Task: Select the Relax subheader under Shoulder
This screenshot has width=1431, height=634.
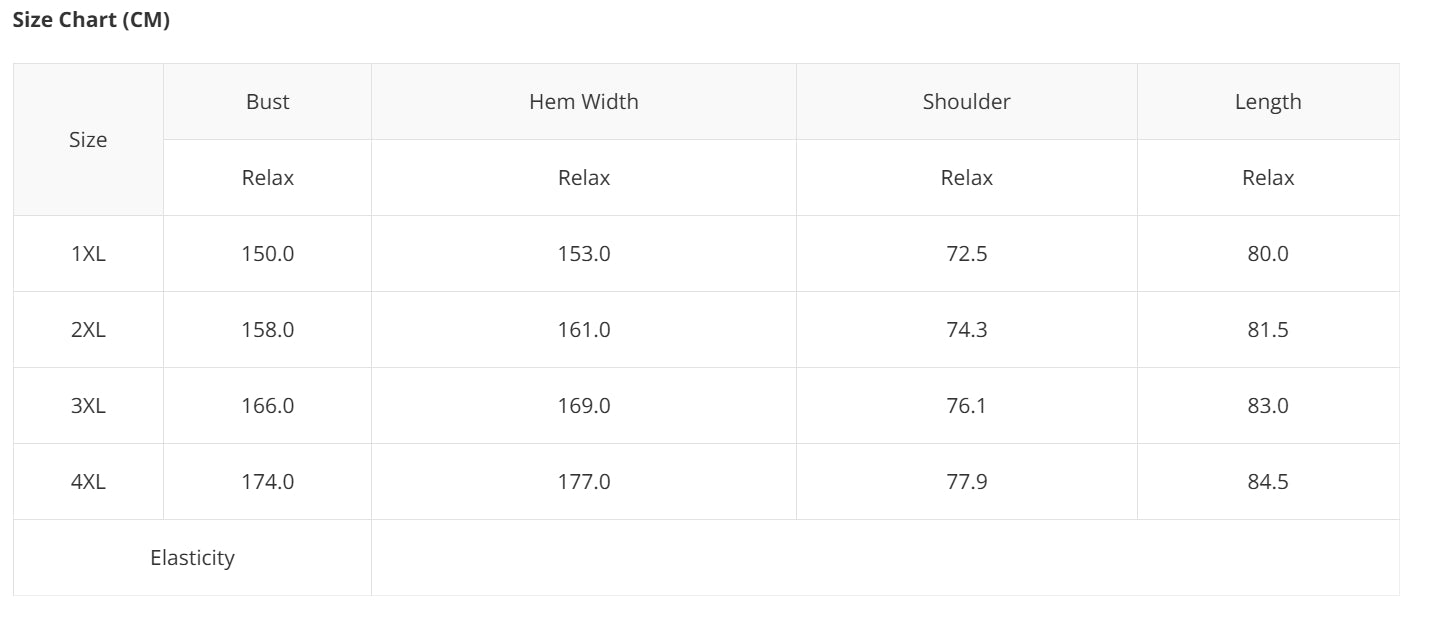Action: [x=966, y=178]
